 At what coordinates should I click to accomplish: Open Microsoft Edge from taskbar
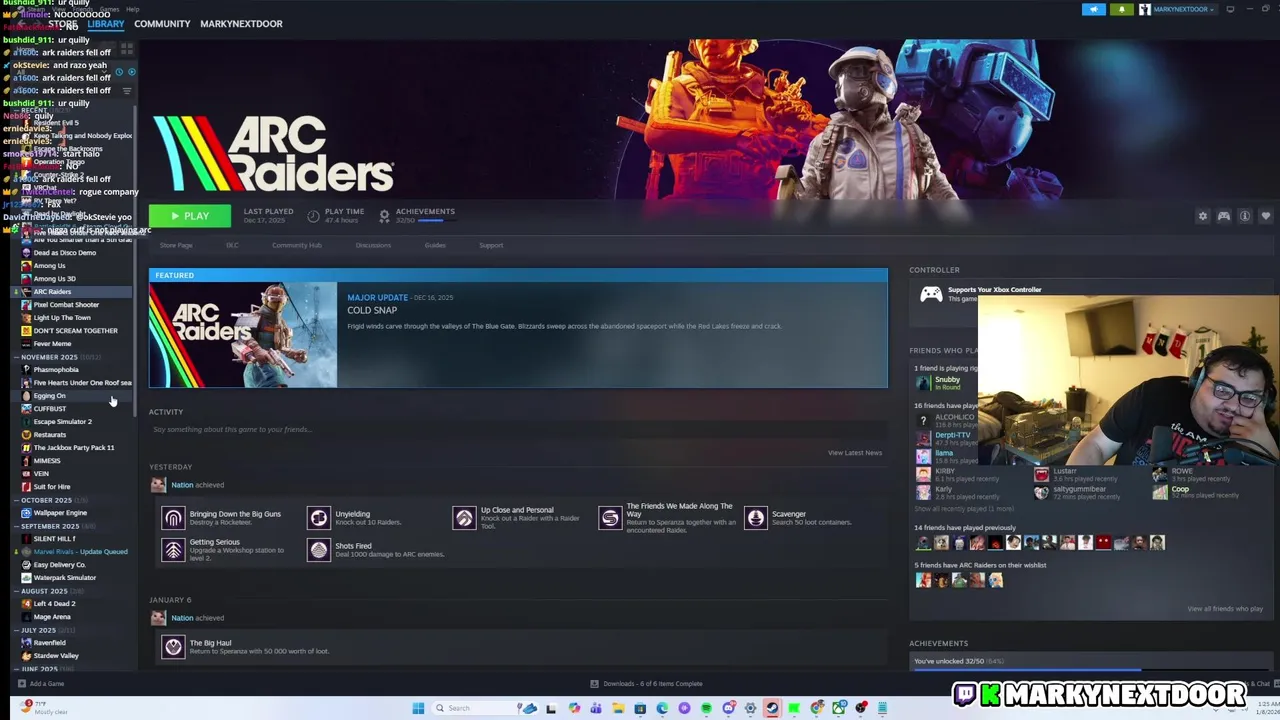[x=662, y=708]
